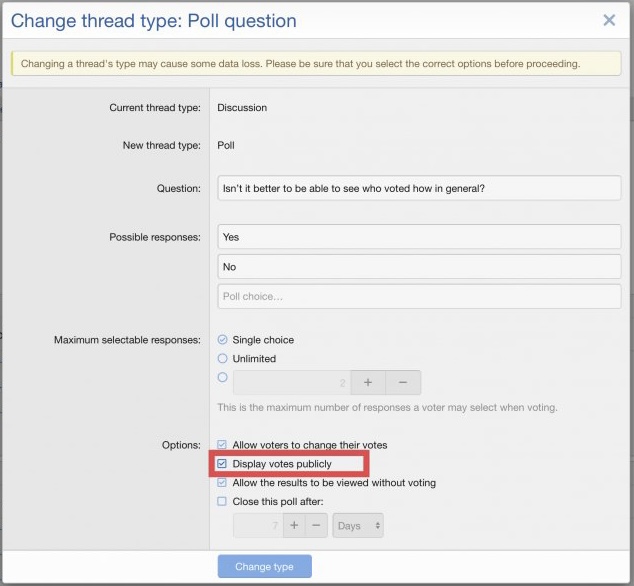
Task: Click the 'No' poll response field
Action: tap(419, 267)
